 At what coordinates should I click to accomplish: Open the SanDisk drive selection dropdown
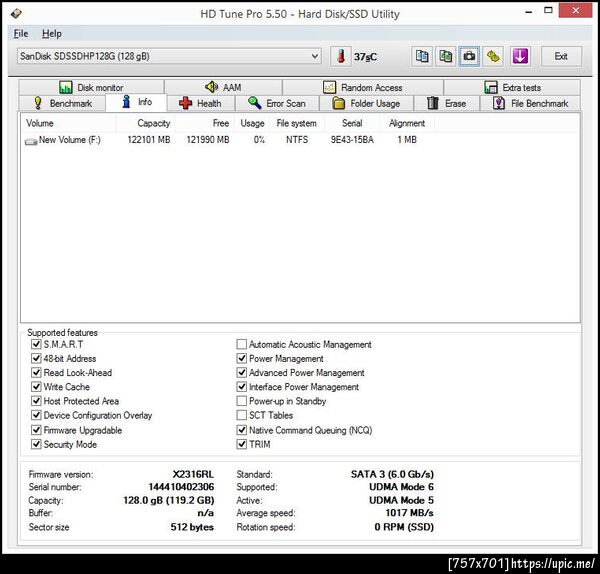coord(169,56)
